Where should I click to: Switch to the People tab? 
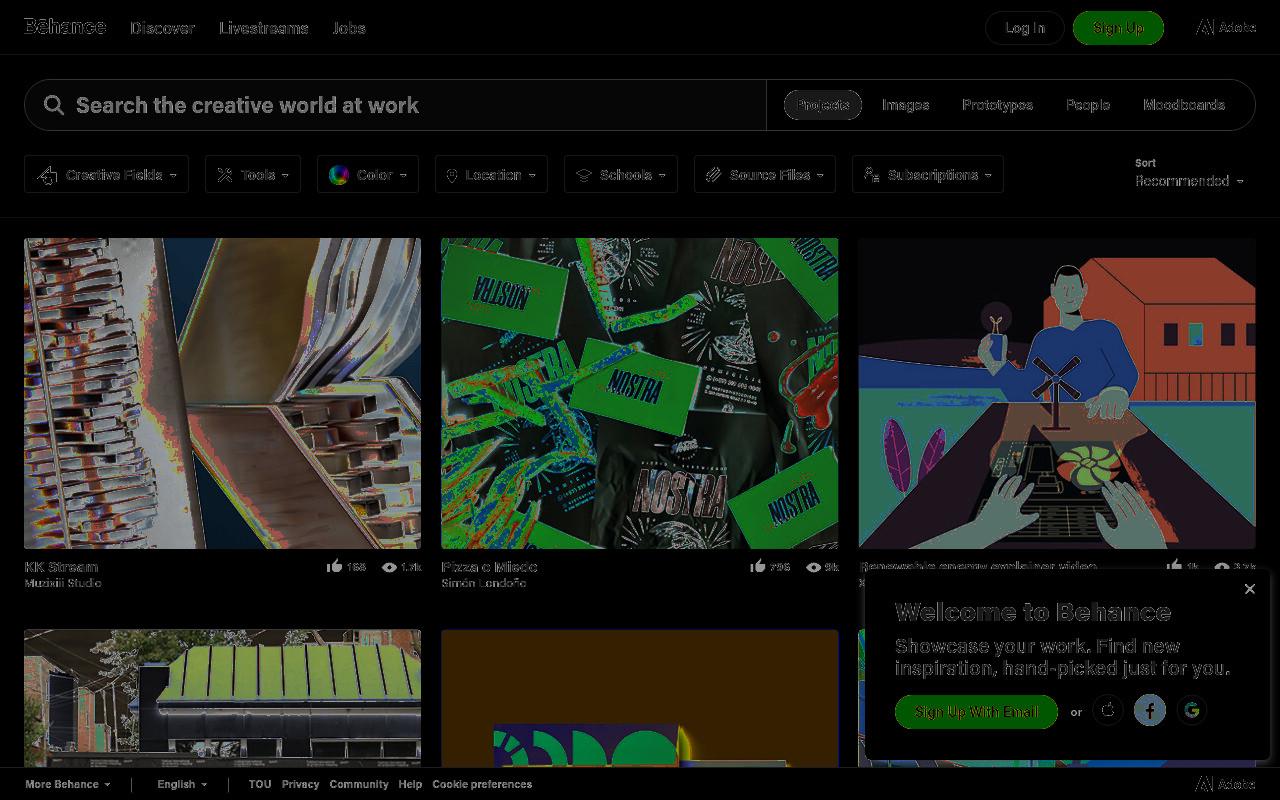point(1088,105)
